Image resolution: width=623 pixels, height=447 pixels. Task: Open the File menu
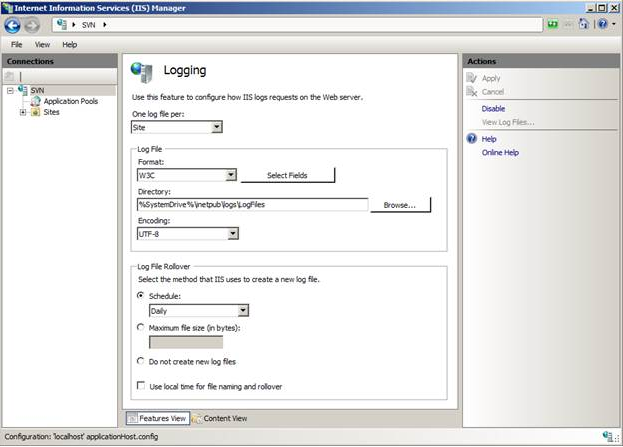16,45
